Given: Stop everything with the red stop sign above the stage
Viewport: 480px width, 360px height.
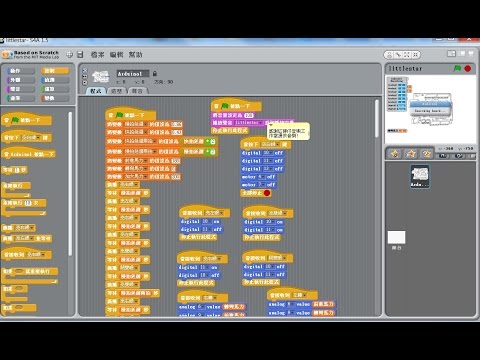Looking at the screenshot, I should 468,68.
